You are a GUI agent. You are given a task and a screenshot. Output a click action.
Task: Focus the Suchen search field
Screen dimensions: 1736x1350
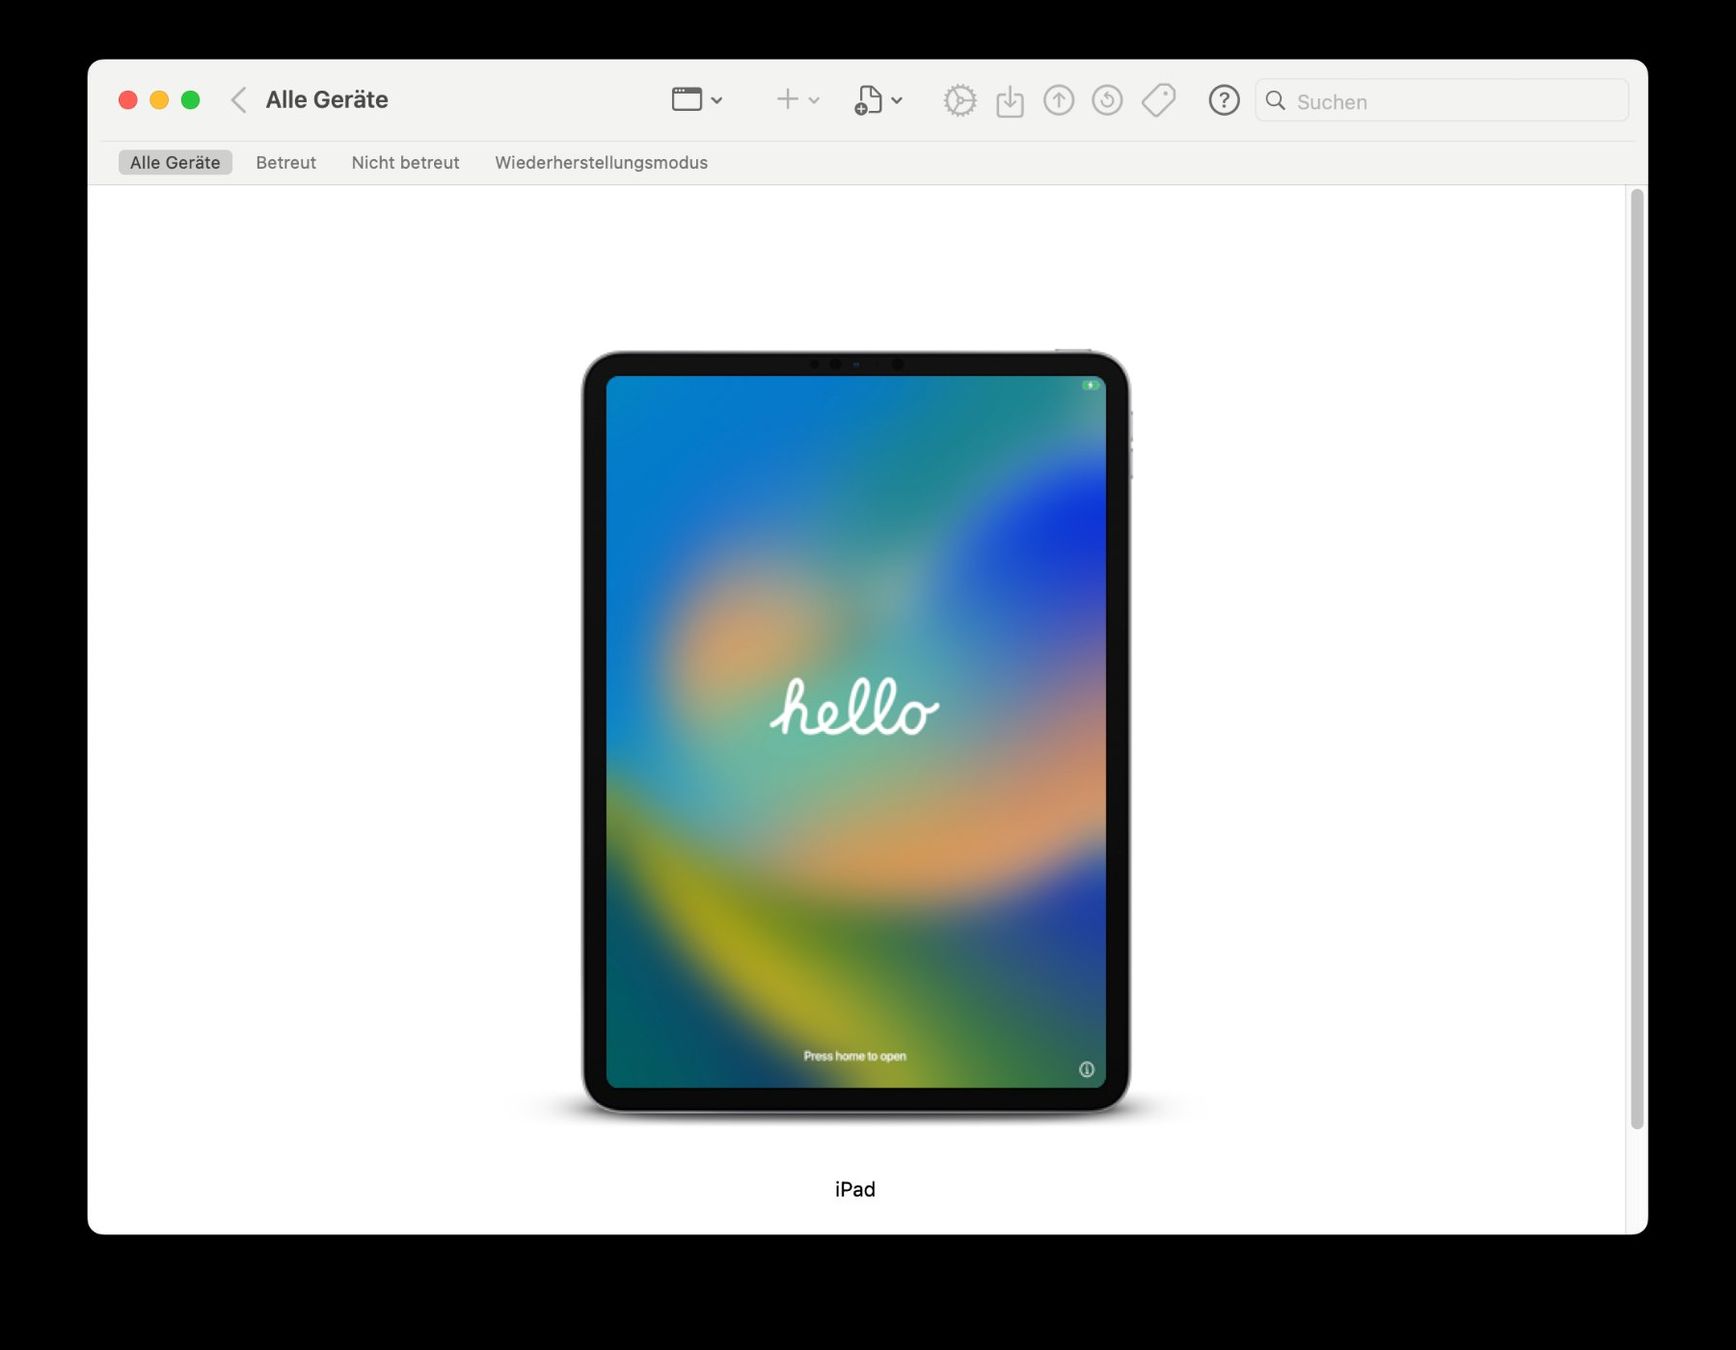pyautogui.click(x=1441, y=101)
